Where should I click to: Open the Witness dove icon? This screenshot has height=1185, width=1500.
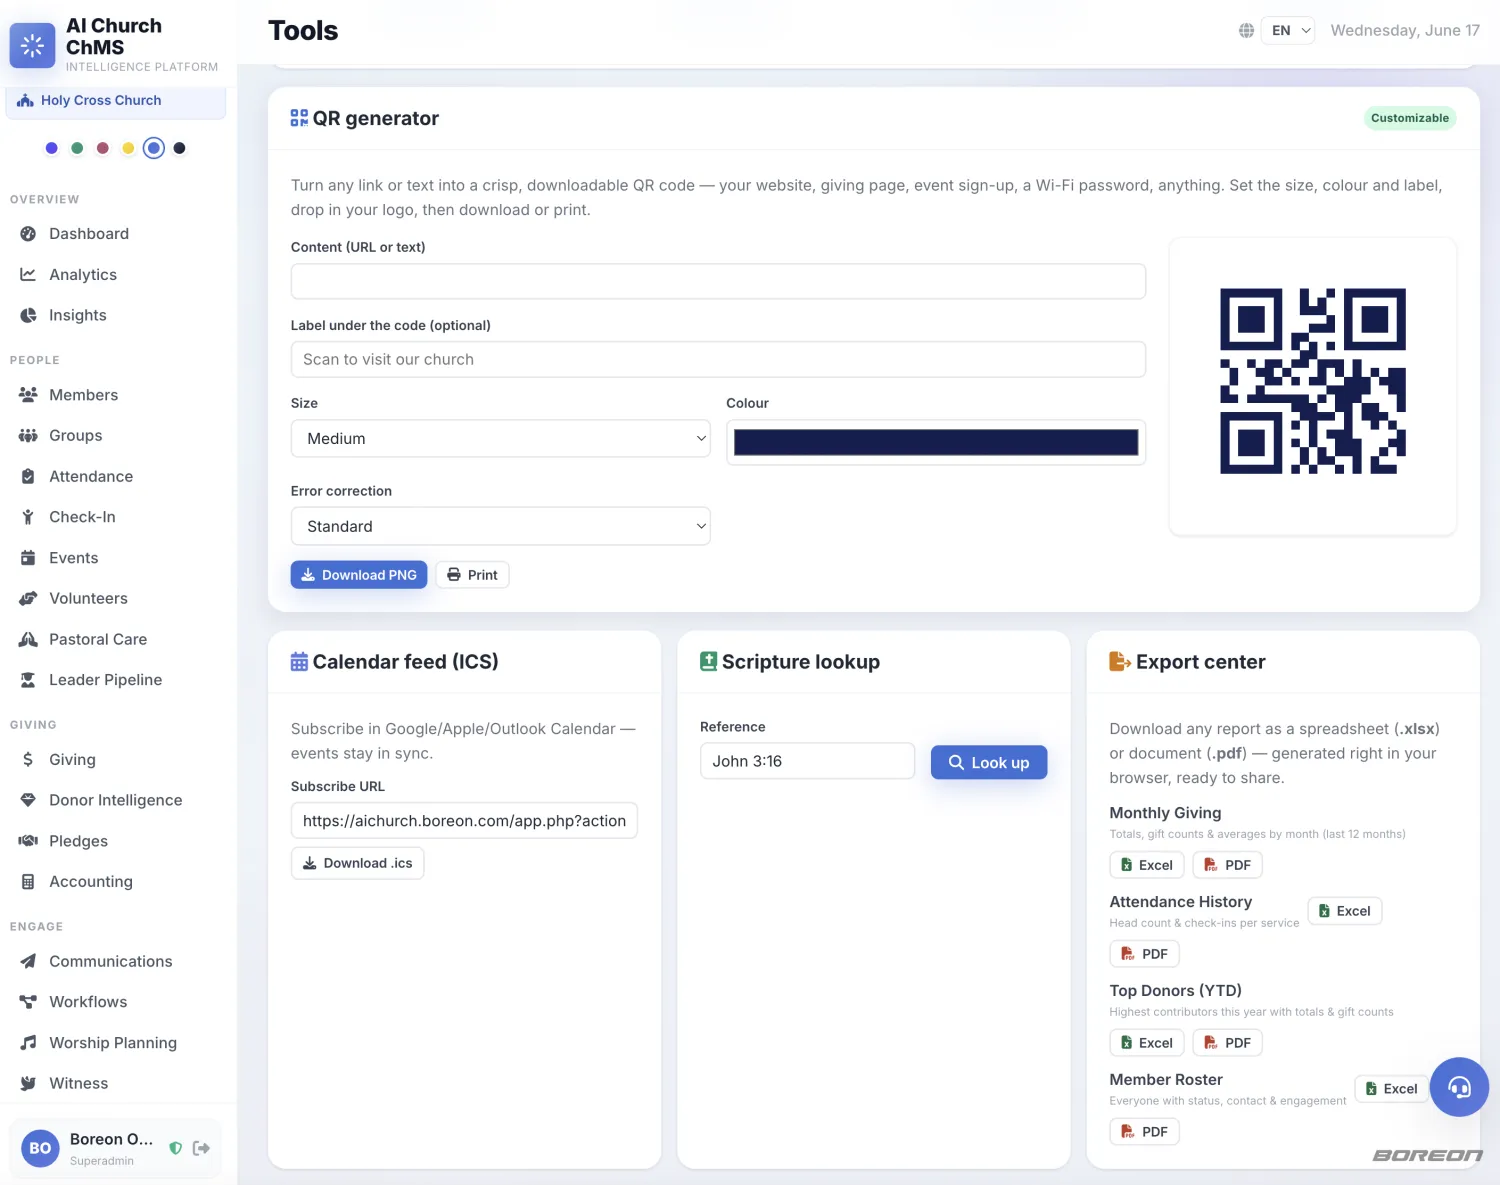(28, 1083)
